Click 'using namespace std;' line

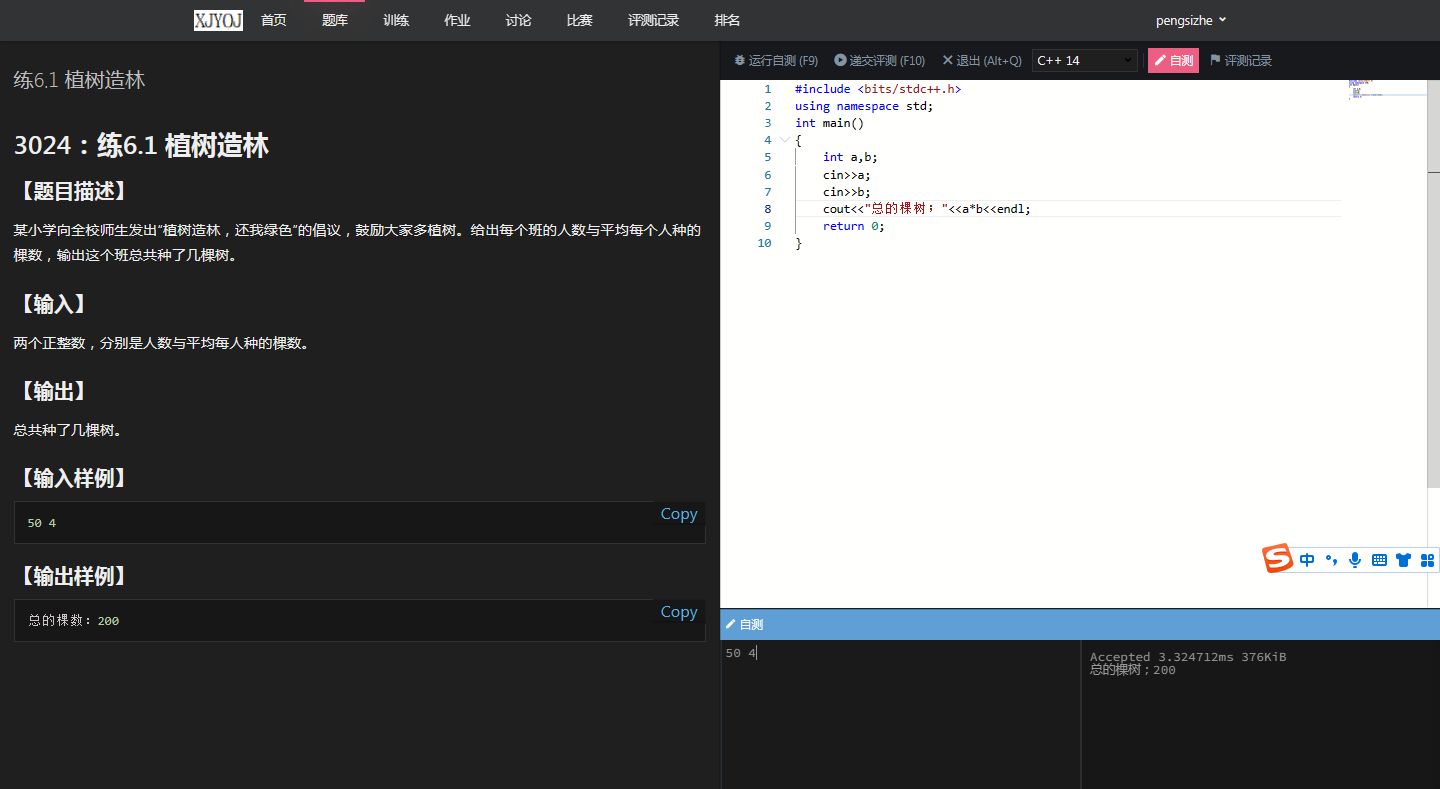(x=864, y=106)
